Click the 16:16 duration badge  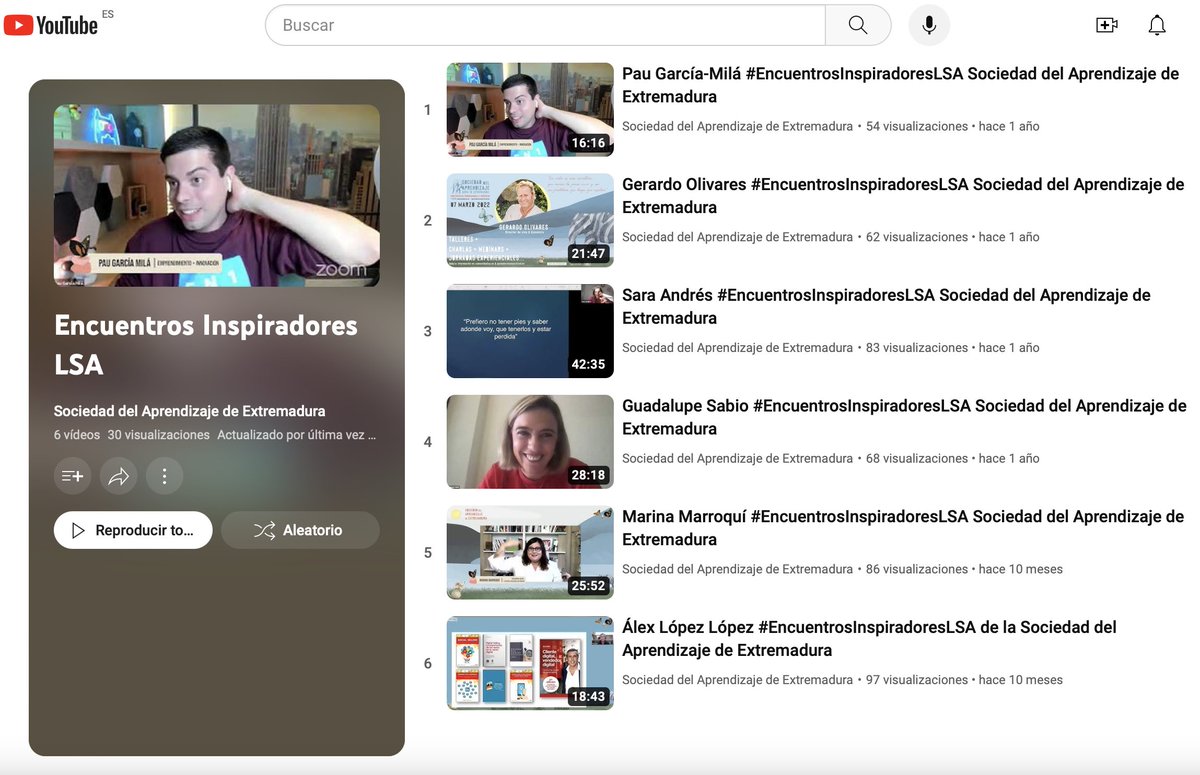tap(588, 143)
